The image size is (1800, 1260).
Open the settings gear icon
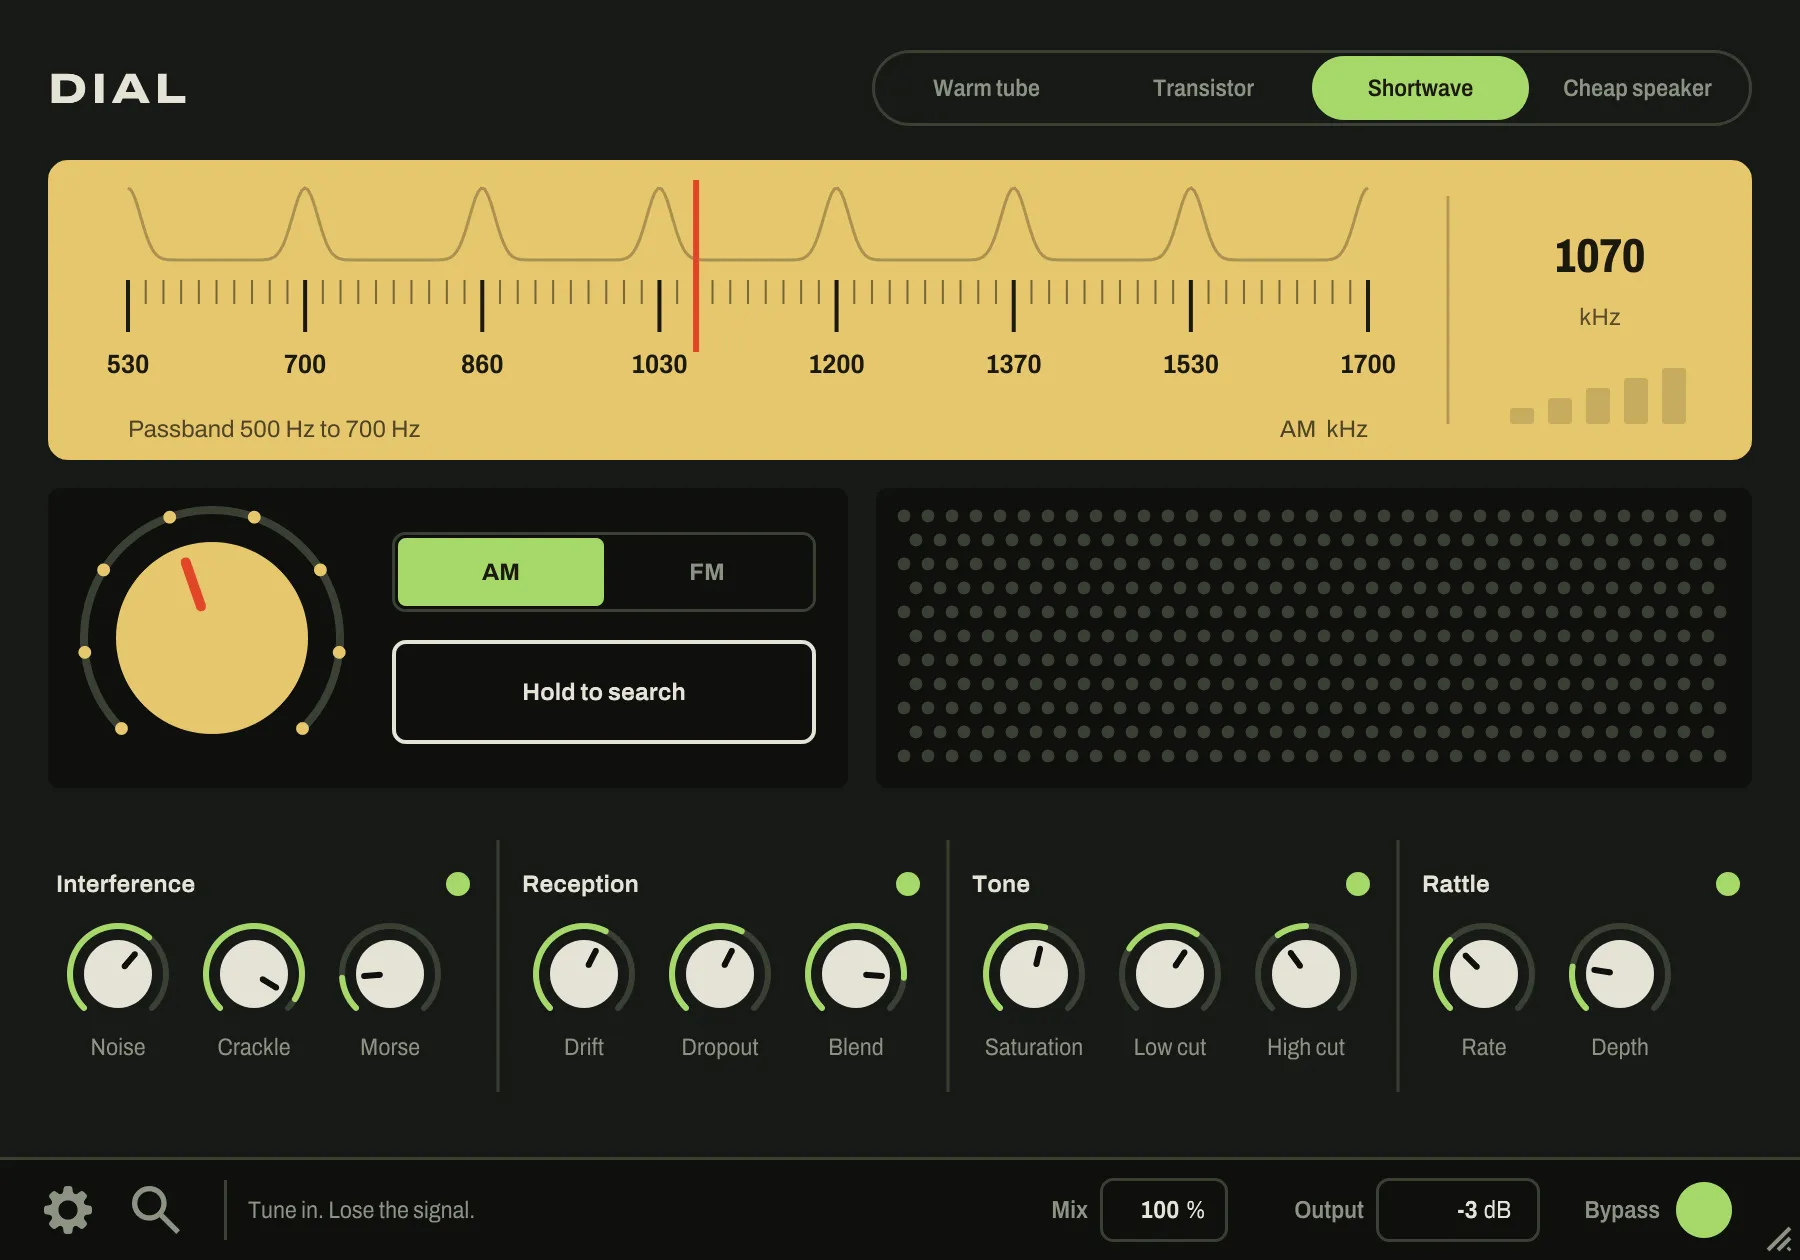[x=68, y=1210]
